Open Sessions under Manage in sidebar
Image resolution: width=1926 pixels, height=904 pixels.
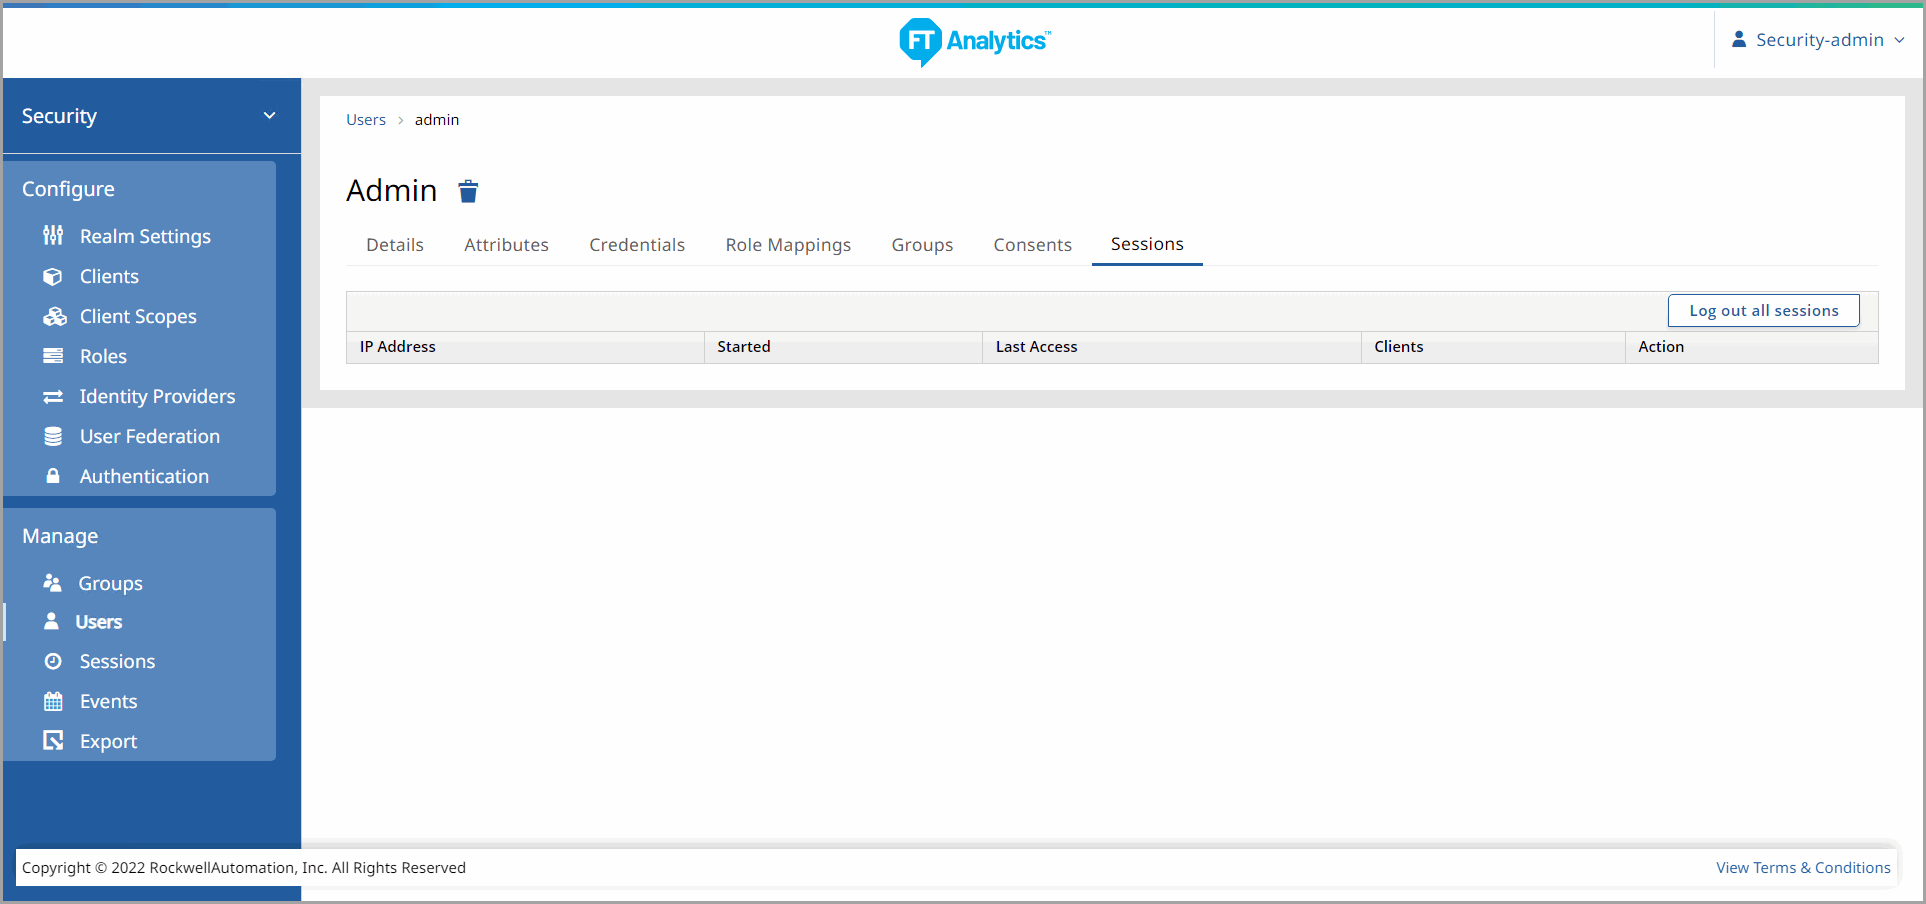(x=117, y=661)
